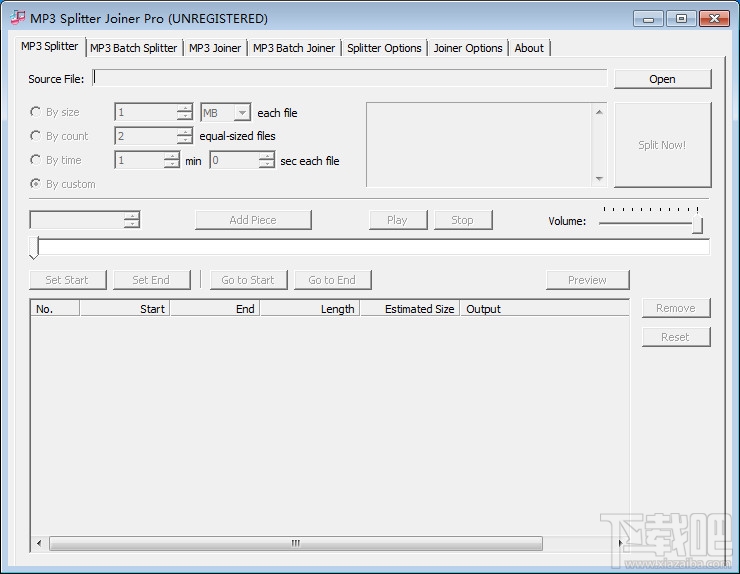Click the Source File input field
The width and height of the screenshot is (740, 574).
350,78
